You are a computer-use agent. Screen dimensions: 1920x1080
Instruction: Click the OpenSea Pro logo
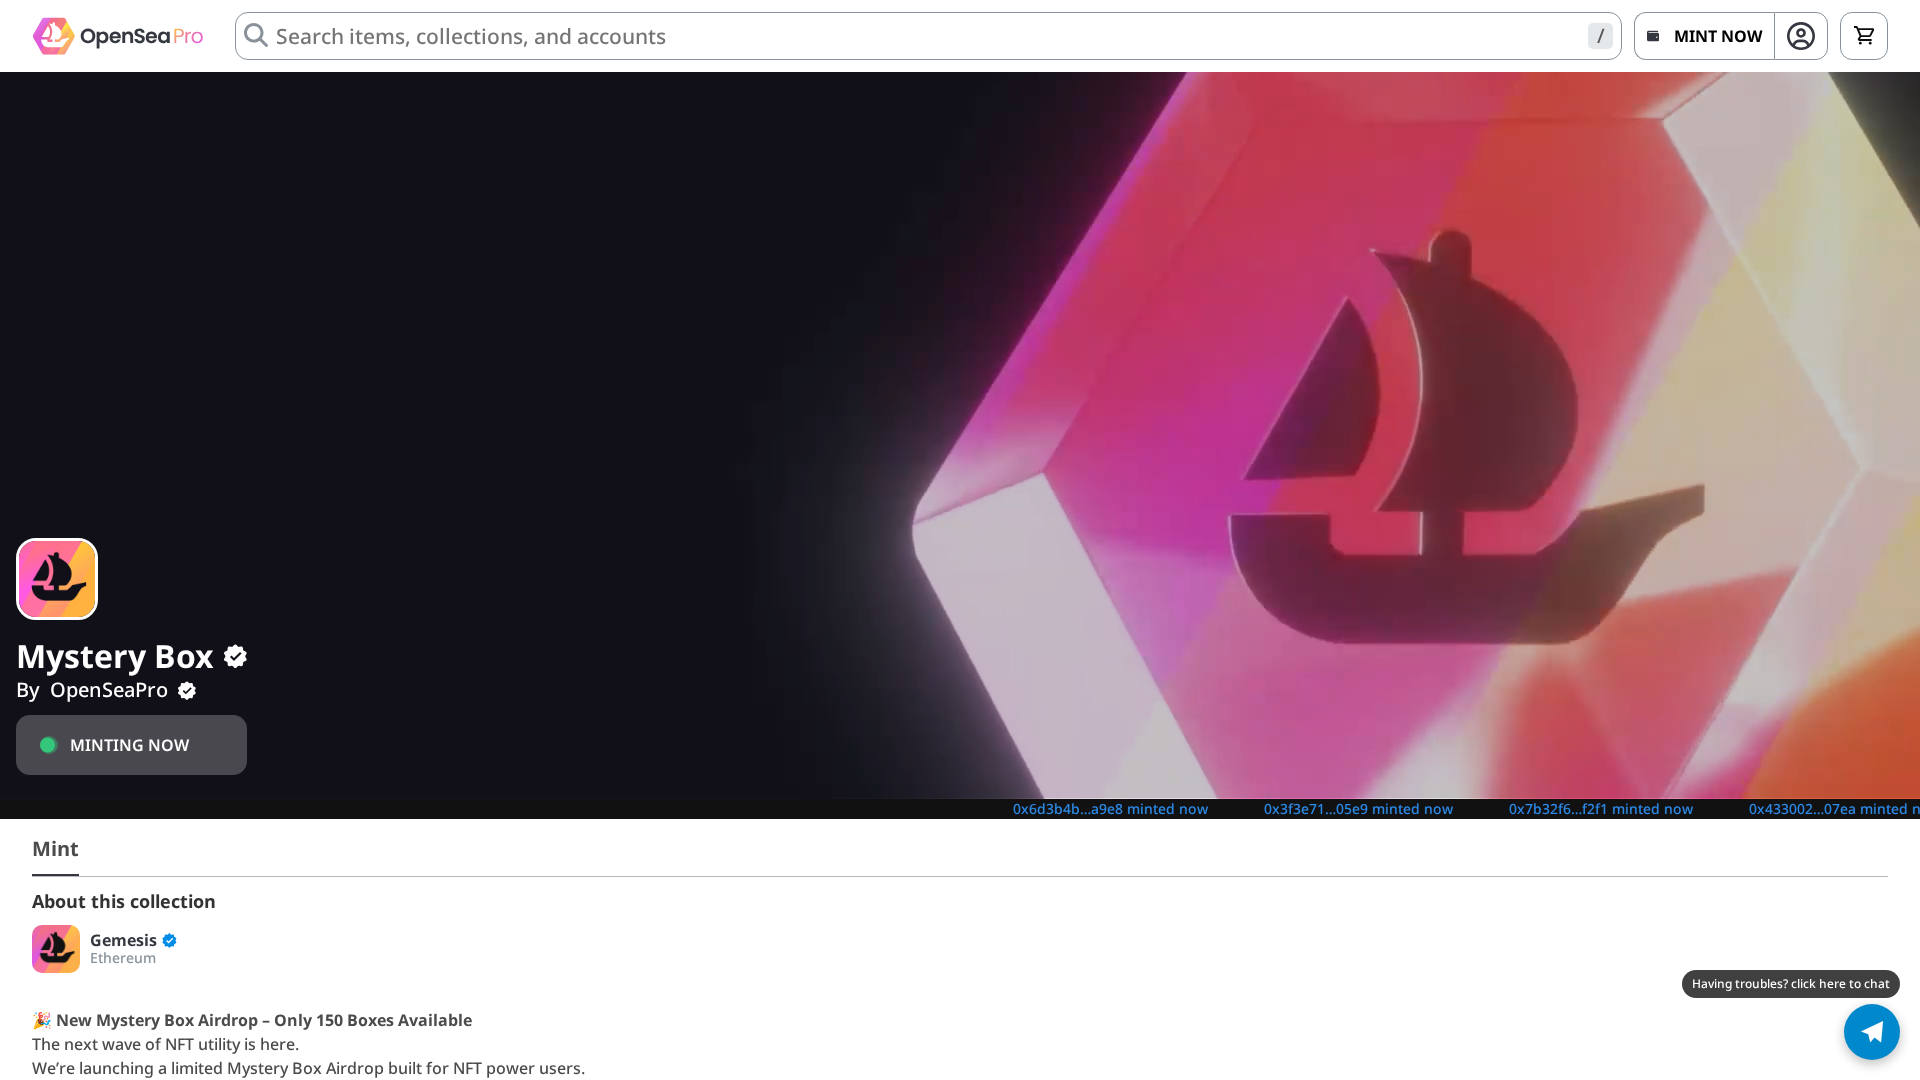point(118,36)
